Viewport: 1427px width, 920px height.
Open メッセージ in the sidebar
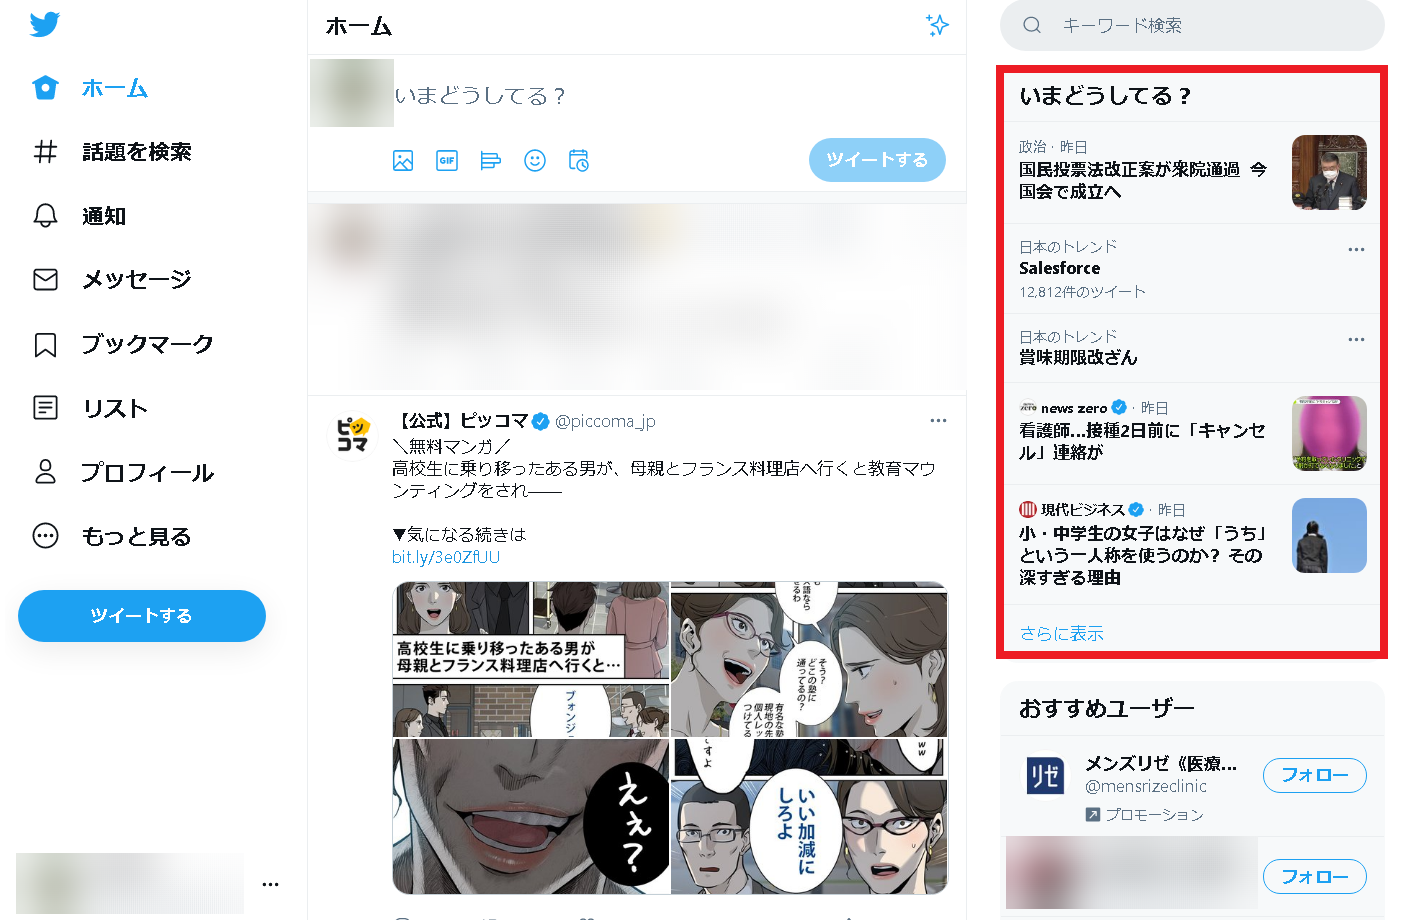pos(112,280)
